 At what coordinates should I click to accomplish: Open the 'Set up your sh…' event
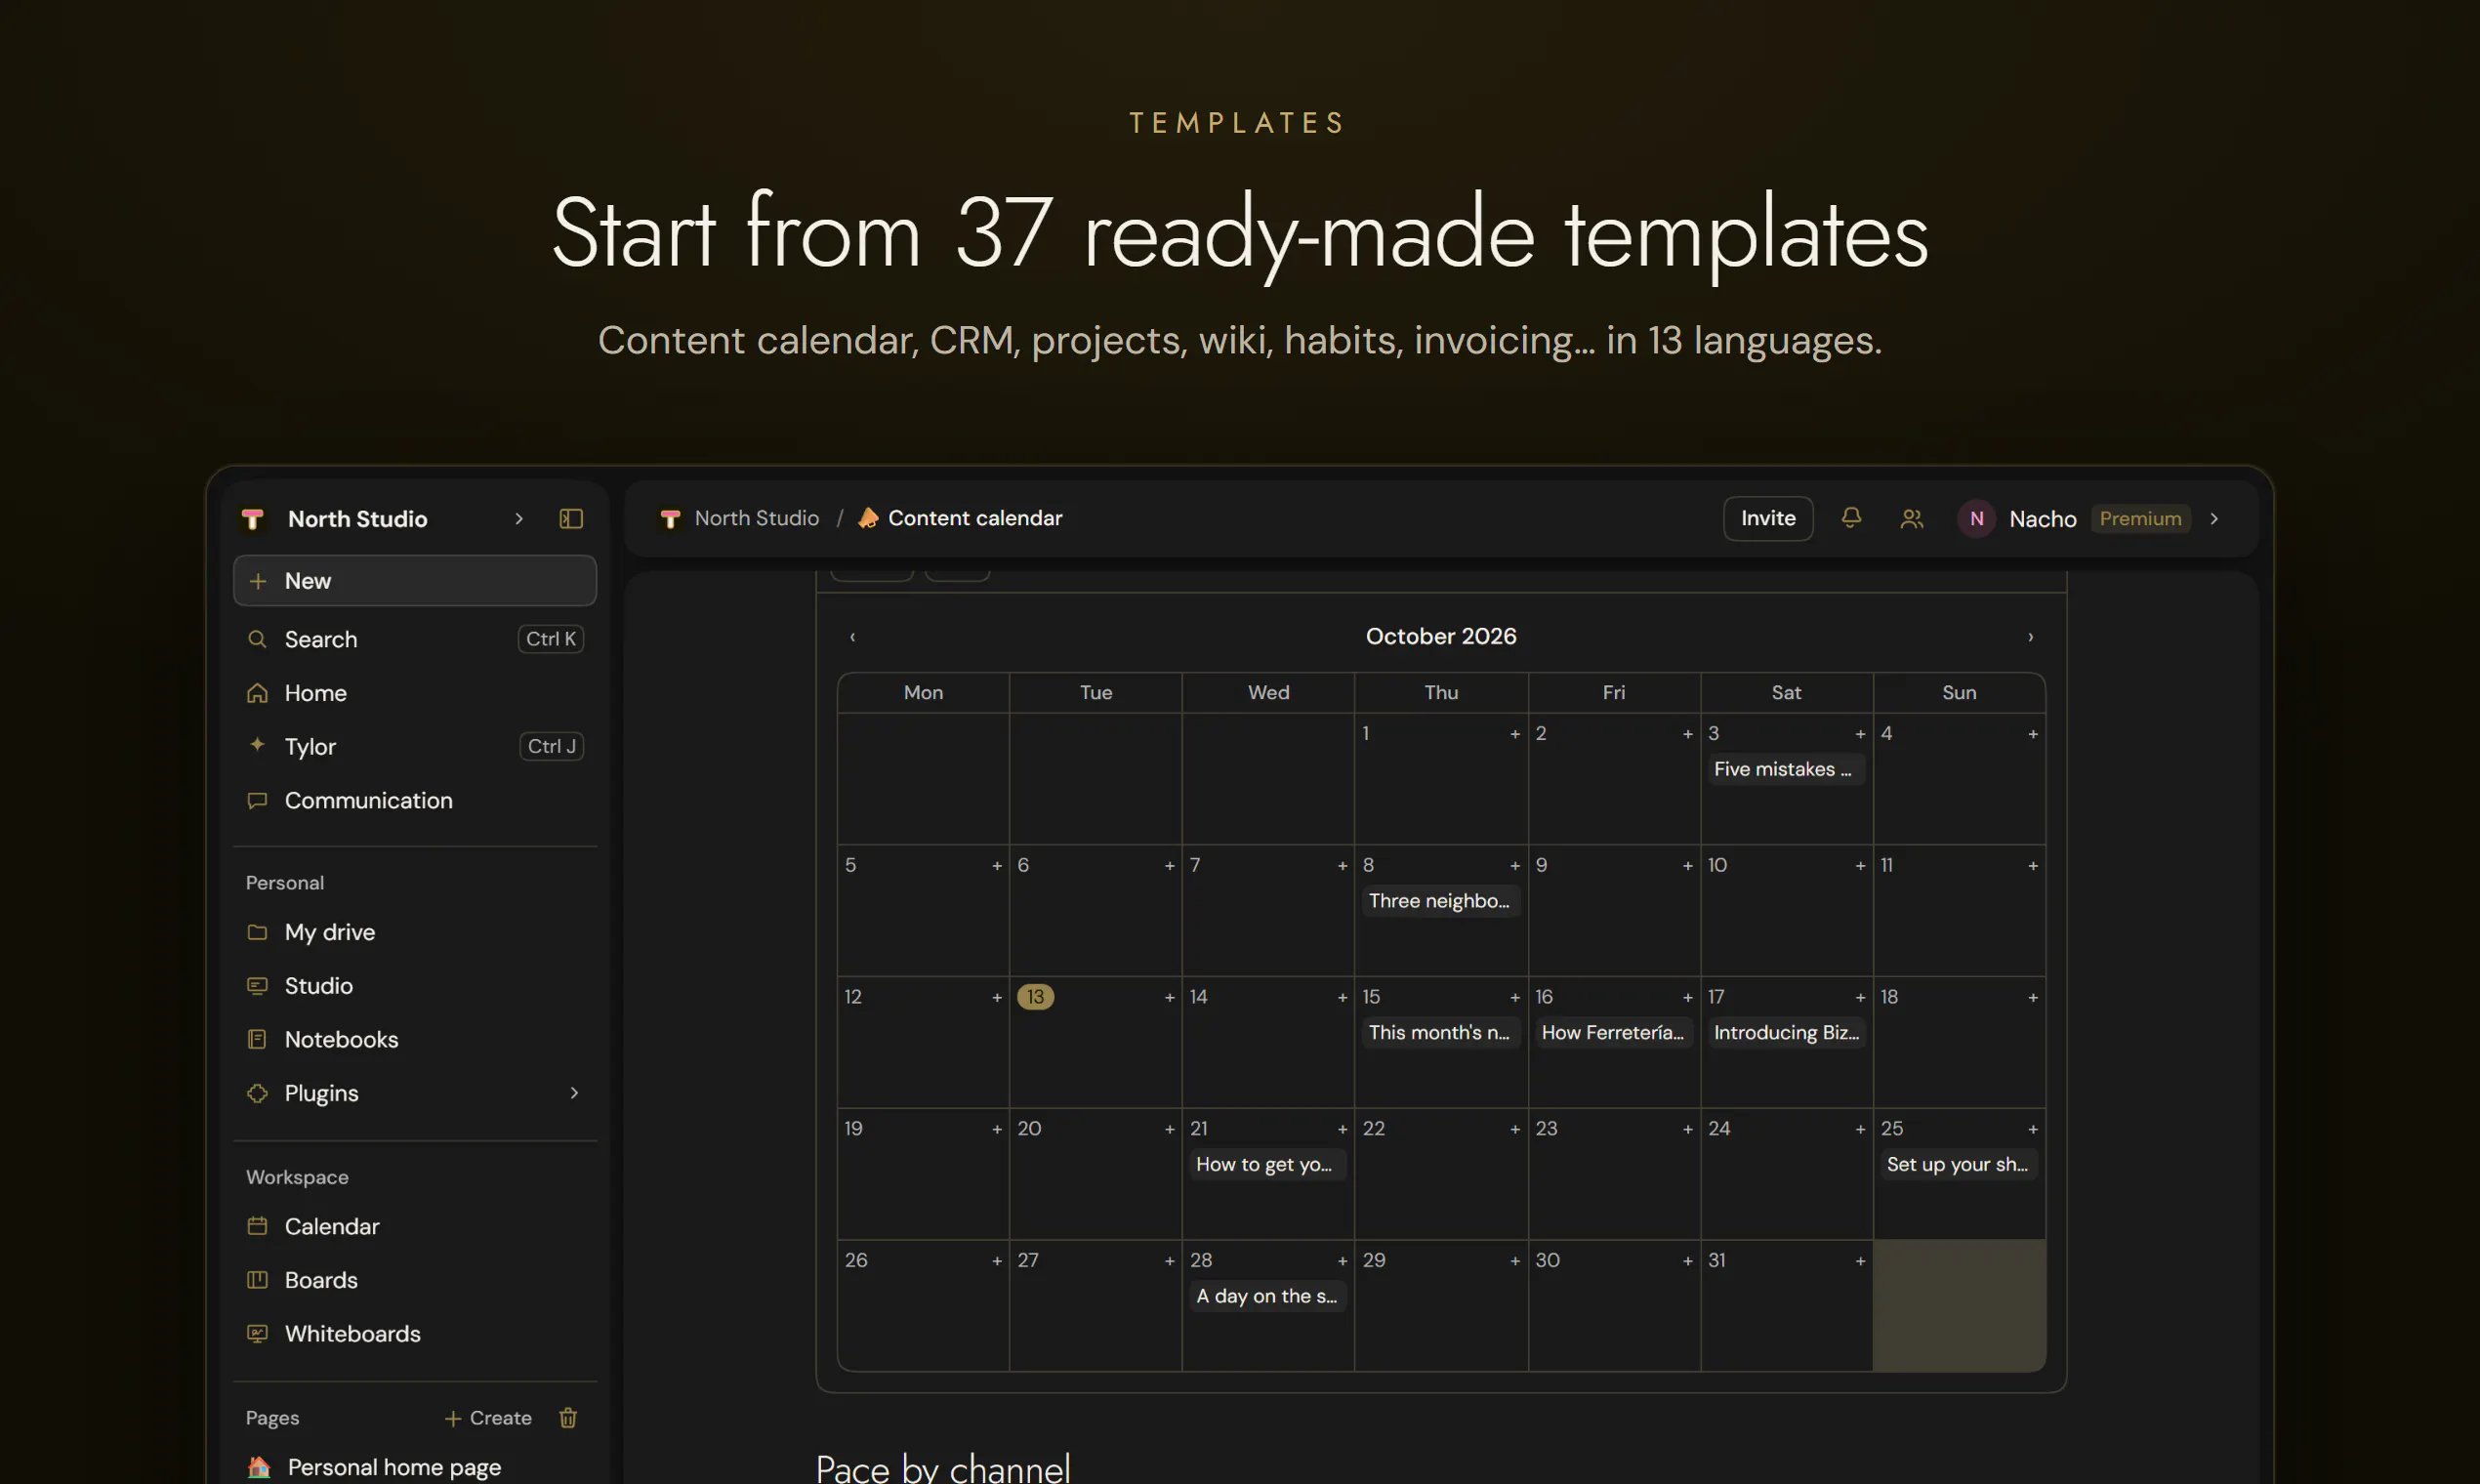click(1958, 1165)
